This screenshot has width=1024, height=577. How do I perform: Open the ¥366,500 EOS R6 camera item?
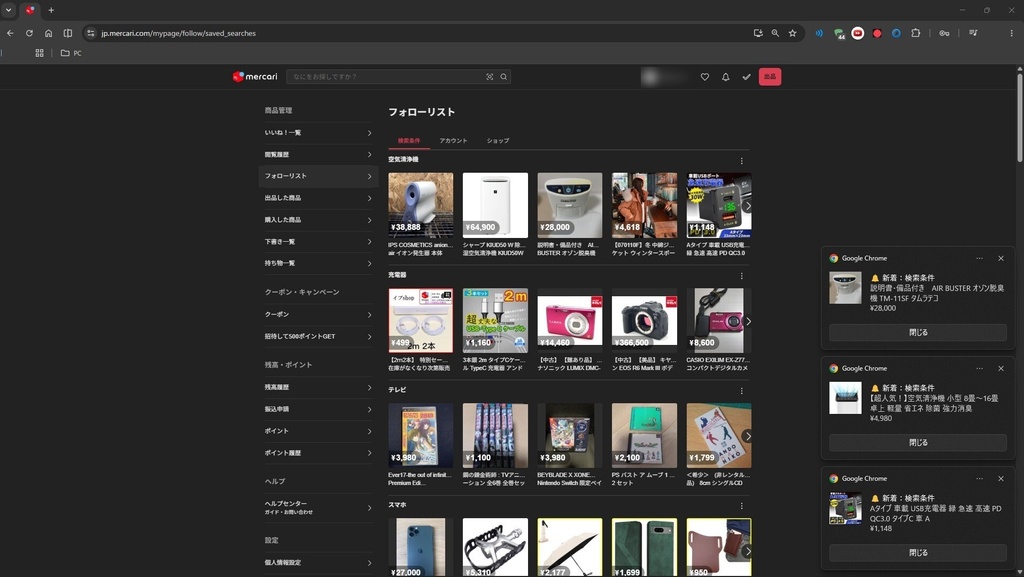tap(644, 330)
